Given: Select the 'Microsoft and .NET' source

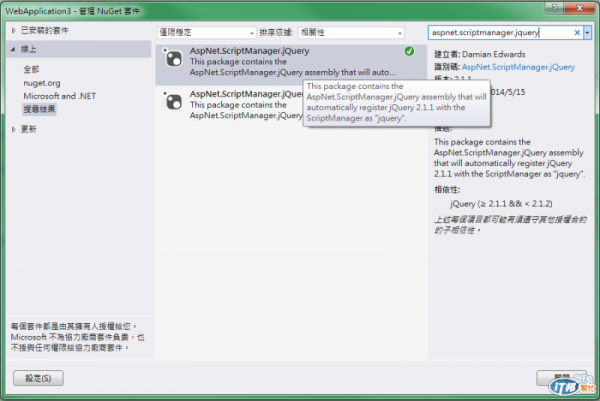Looking at the screenshot, I should pos(60,96).
